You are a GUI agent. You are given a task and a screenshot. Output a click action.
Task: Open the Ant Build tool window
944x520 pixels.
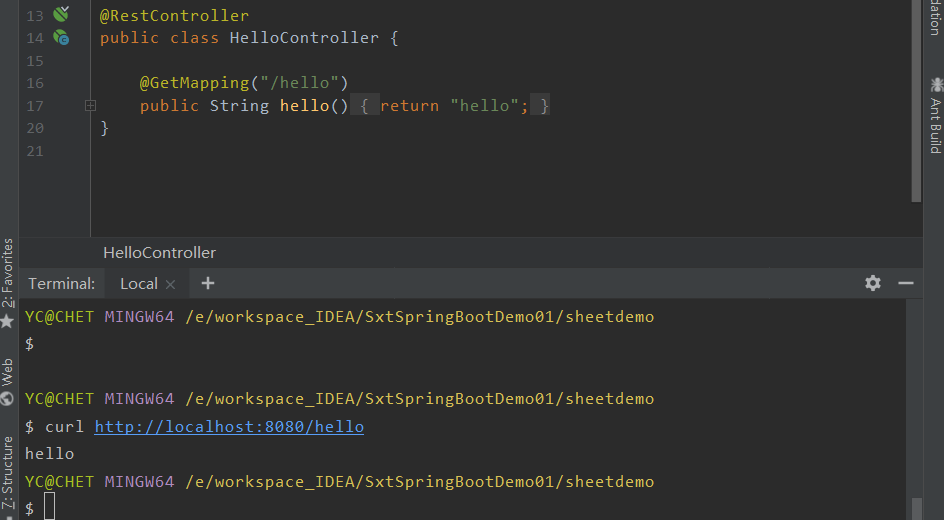(x=935, y=116)
